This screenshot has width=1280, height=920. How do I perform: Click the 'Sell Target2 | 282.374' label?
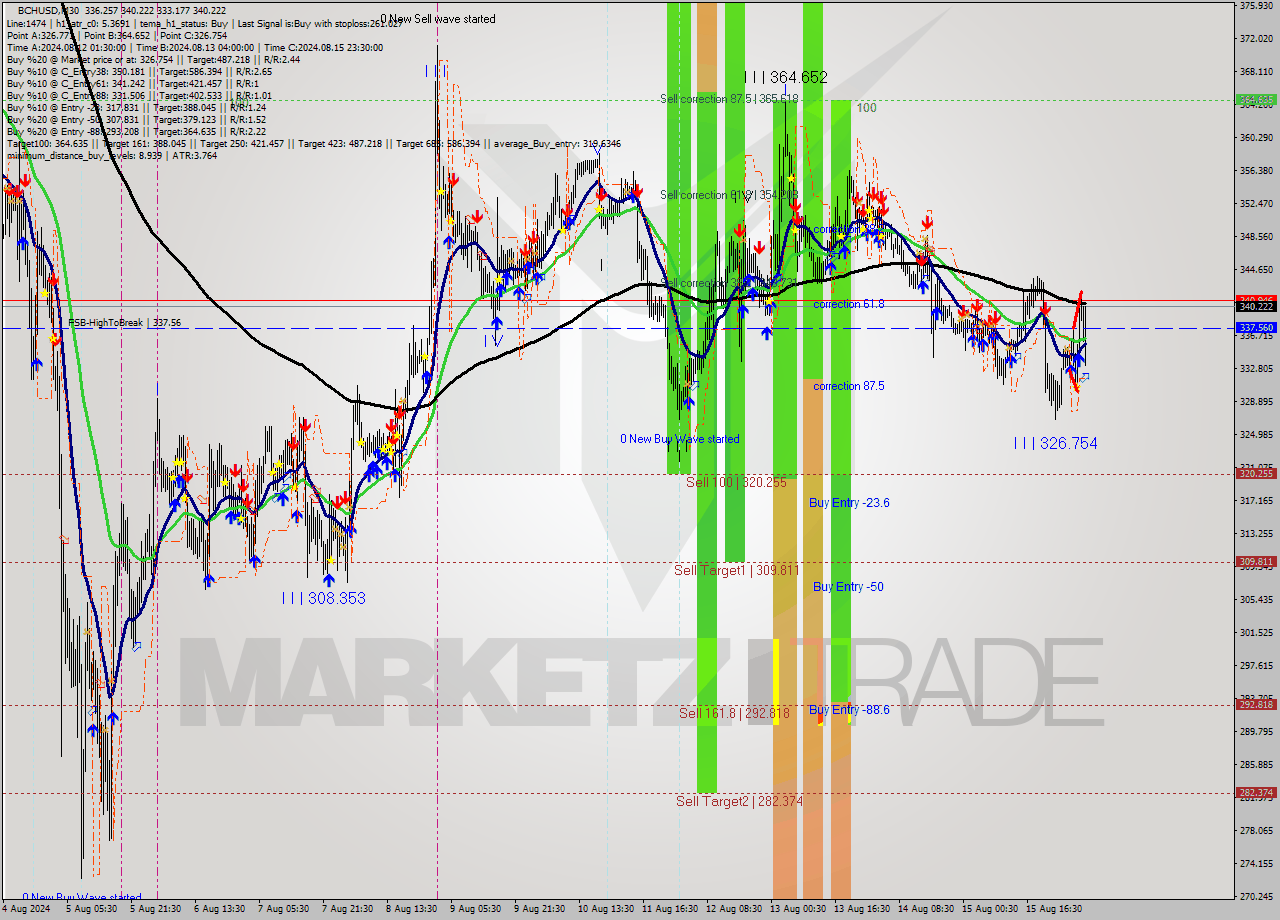[x=739, y=801]
